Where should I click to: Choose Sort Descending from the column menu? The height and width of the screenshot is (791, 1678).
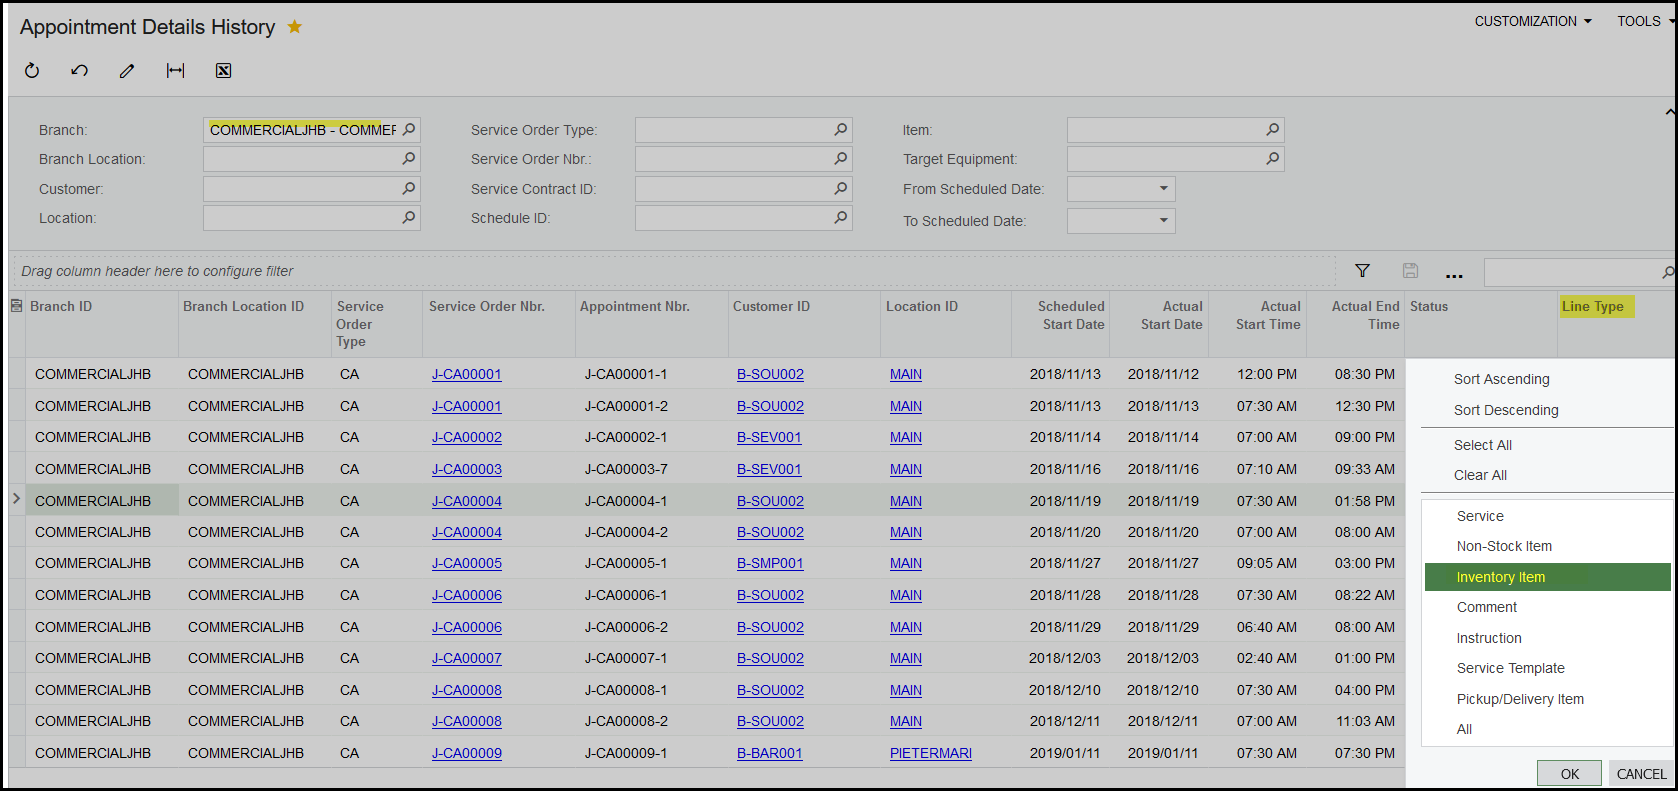pos(1506,410)
